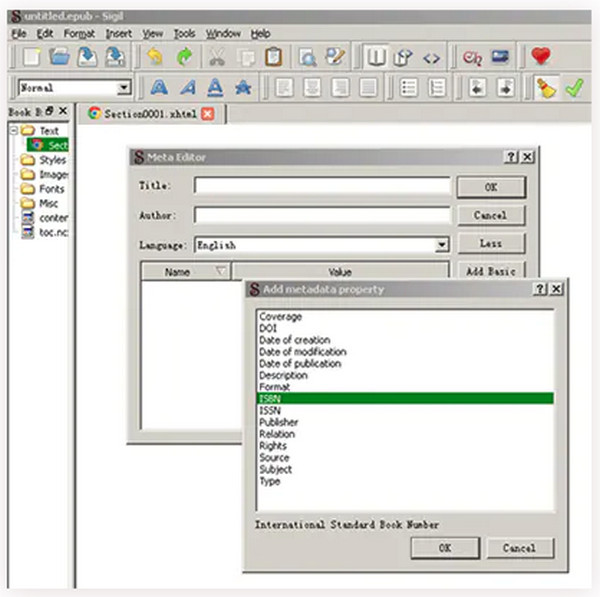This screenshot has width=600, height=597.
Task: Apply bold formatting A icon
Action: (159, 87)
